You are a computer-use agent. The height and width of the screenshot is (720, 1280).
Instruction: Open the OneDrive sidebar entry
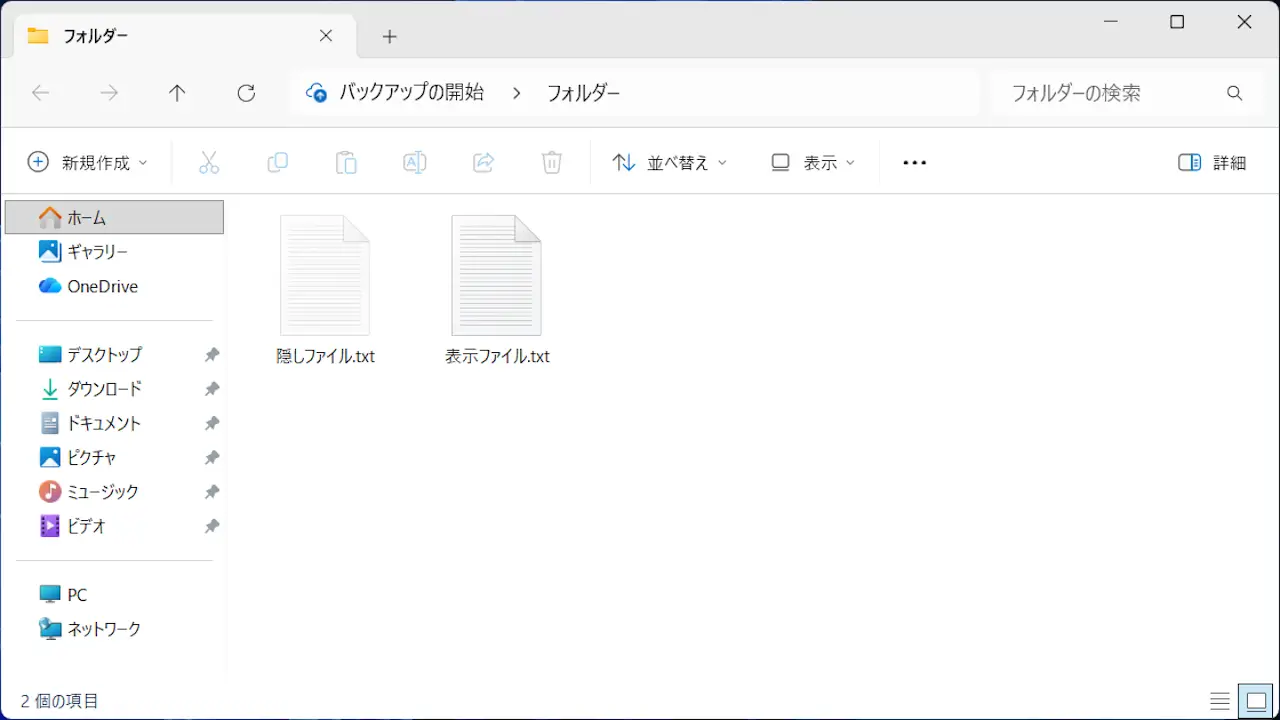[100, 286]
